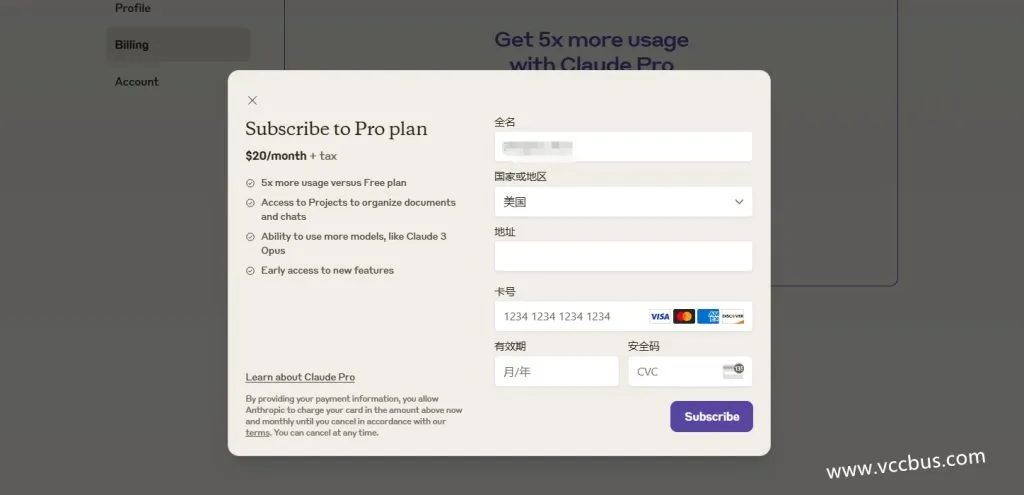
Task: Open the Profile settings section
Action: (133, 8)
